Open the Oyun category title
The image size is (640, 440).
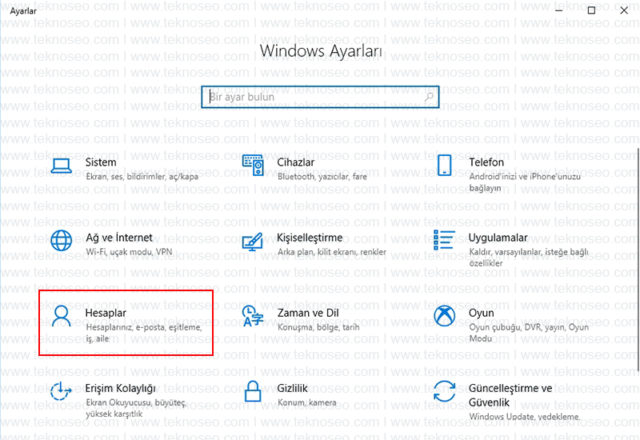coord(481,313)
